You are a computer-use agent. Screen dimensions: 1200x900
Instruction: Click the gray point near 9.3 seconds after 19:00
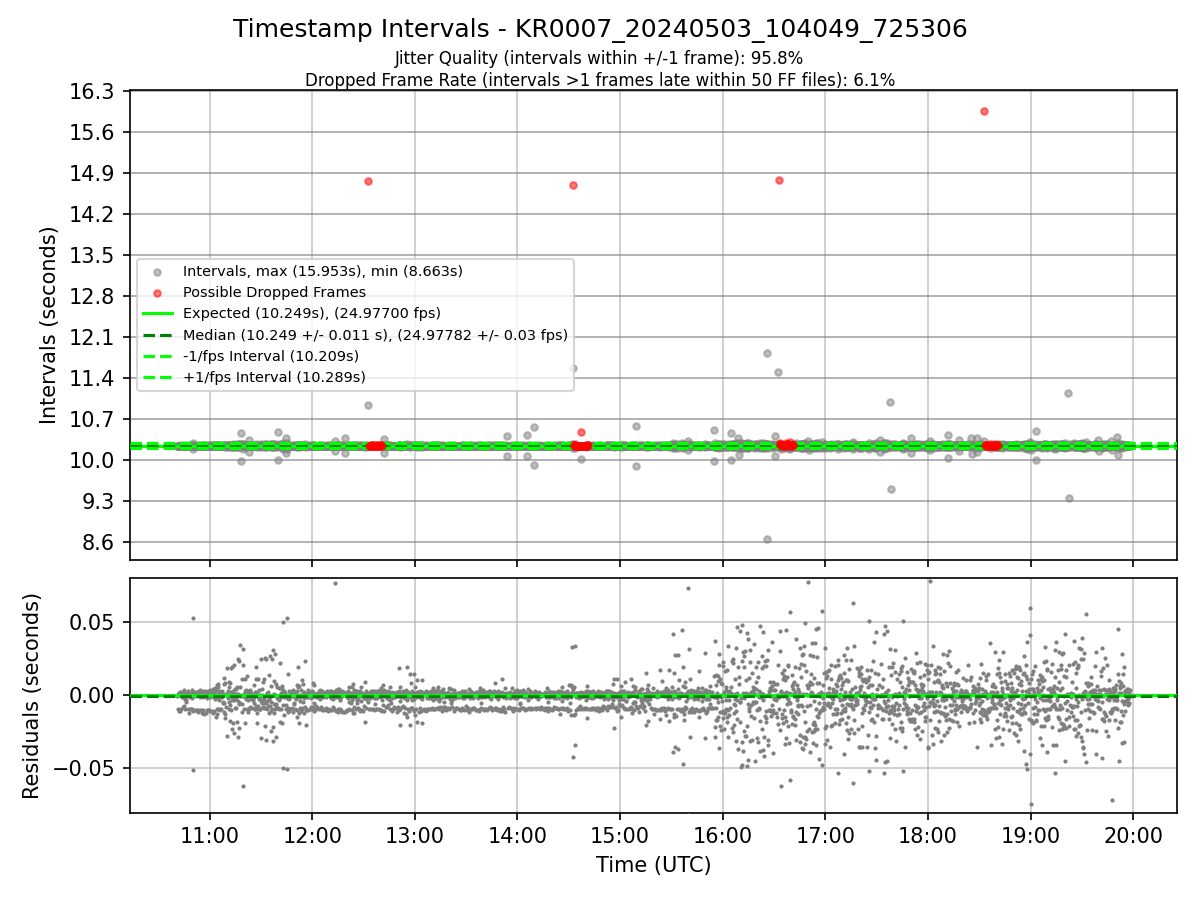point(1069,498)
